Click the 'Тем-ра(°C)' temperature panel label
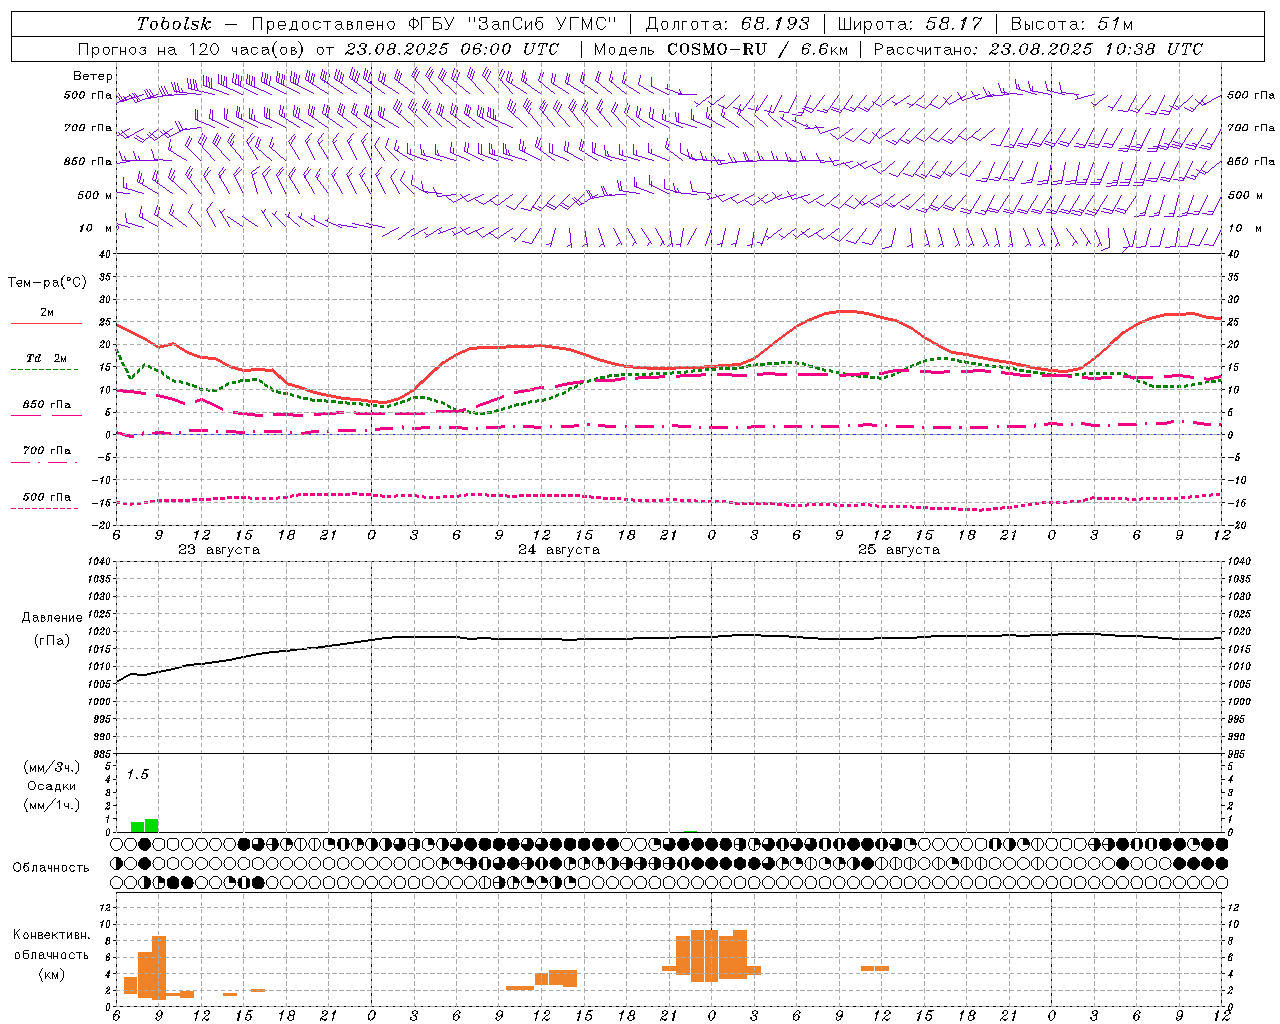Screen dimensions: 1280x1024 (47, 283)
